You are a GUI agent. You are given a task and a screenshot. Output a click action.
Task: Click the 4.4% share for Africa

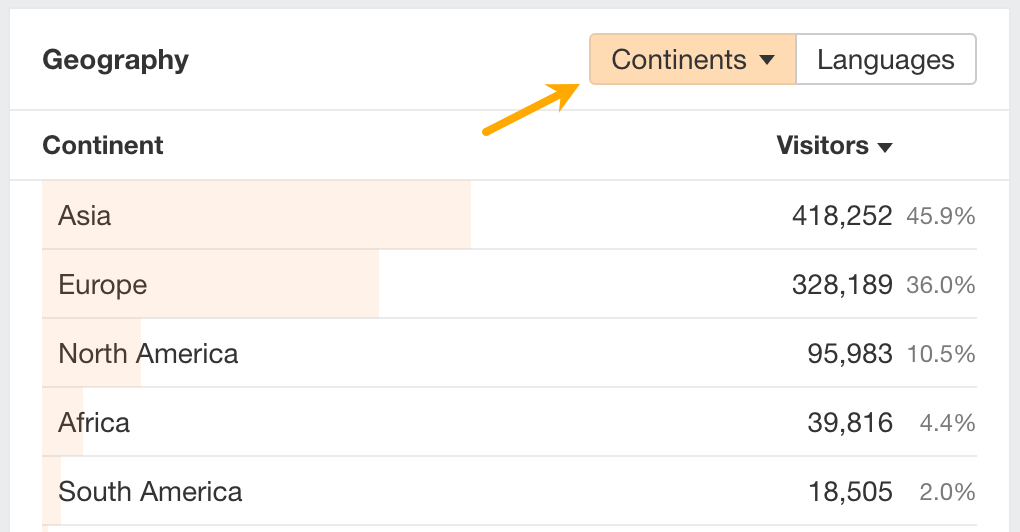(x=947, y=423)
